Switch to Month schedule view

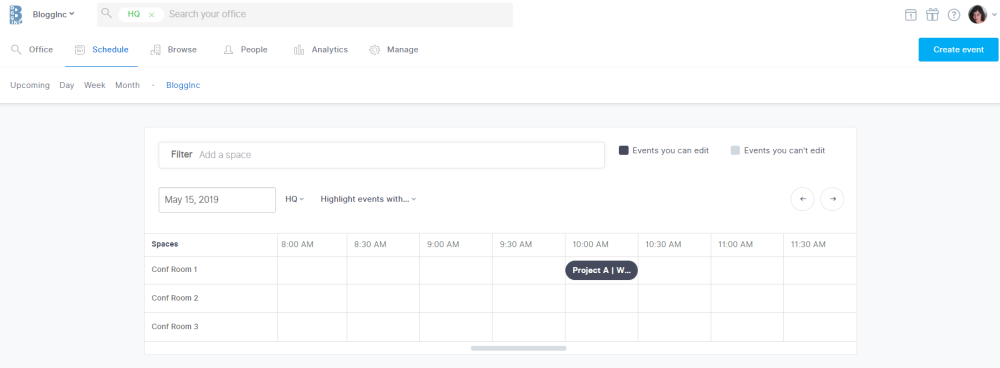pos(128,85)
